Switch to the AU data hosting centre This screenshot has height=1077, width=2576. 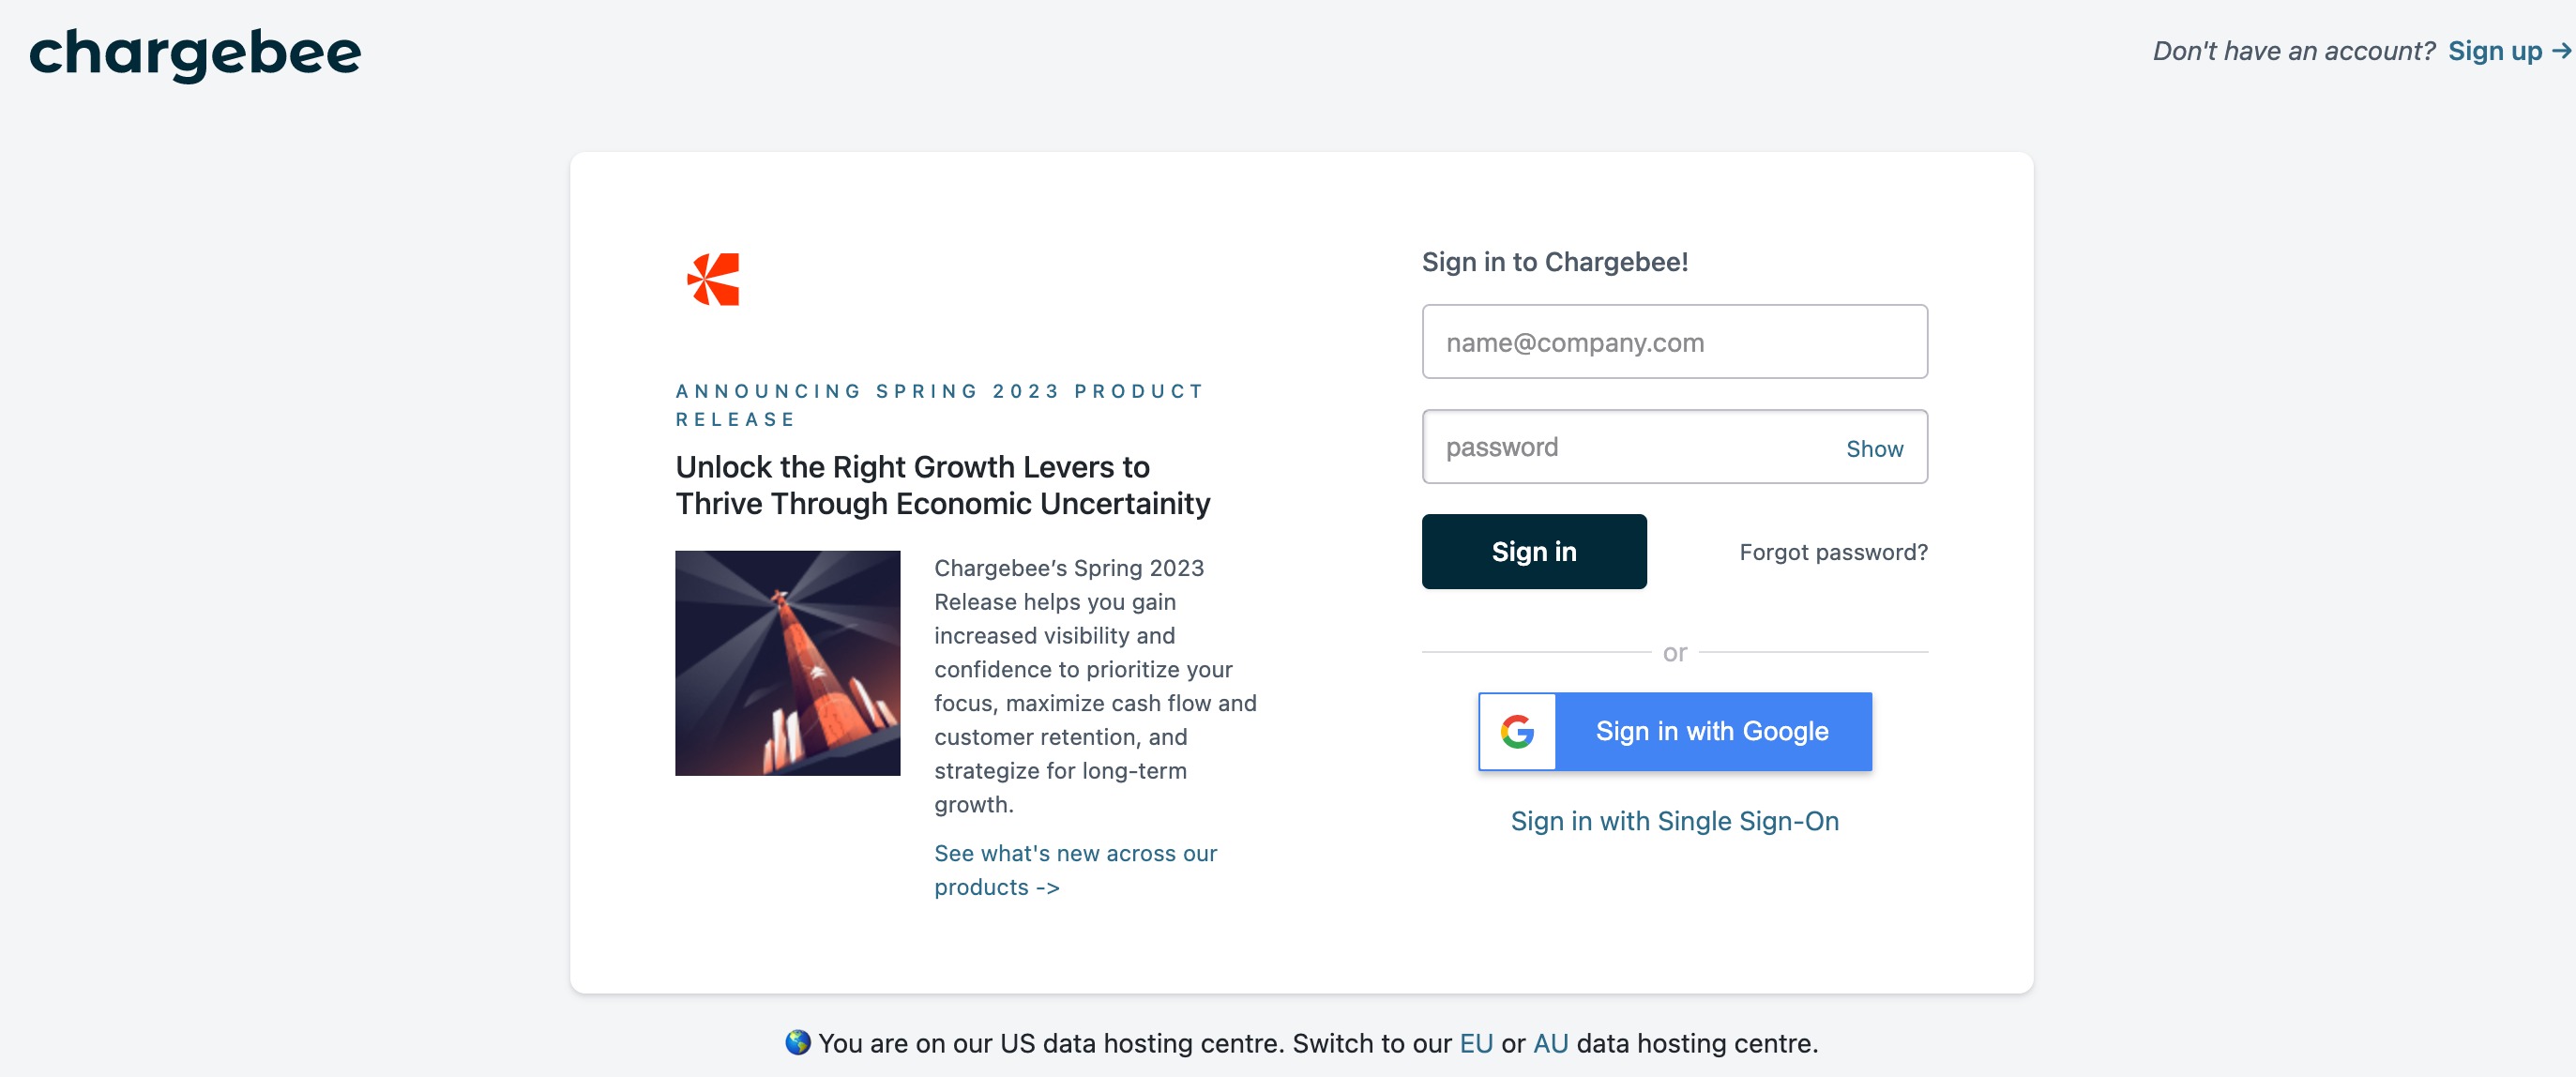[1550, 1043]
